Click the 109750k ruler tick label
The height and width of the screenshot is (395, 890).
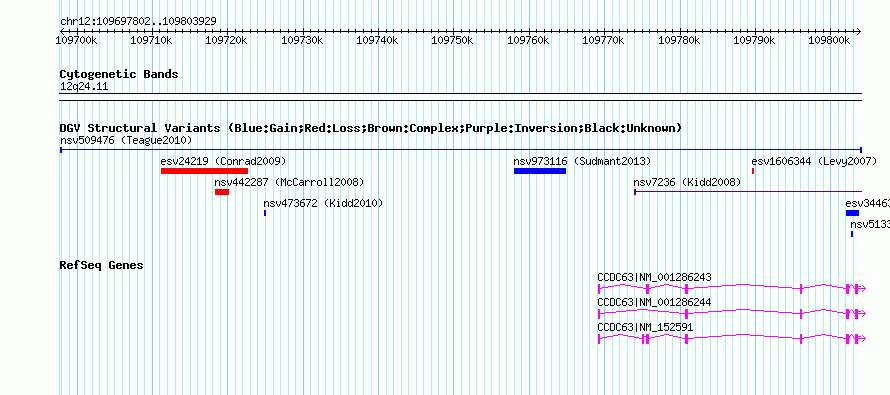click(x=453, y=40)
